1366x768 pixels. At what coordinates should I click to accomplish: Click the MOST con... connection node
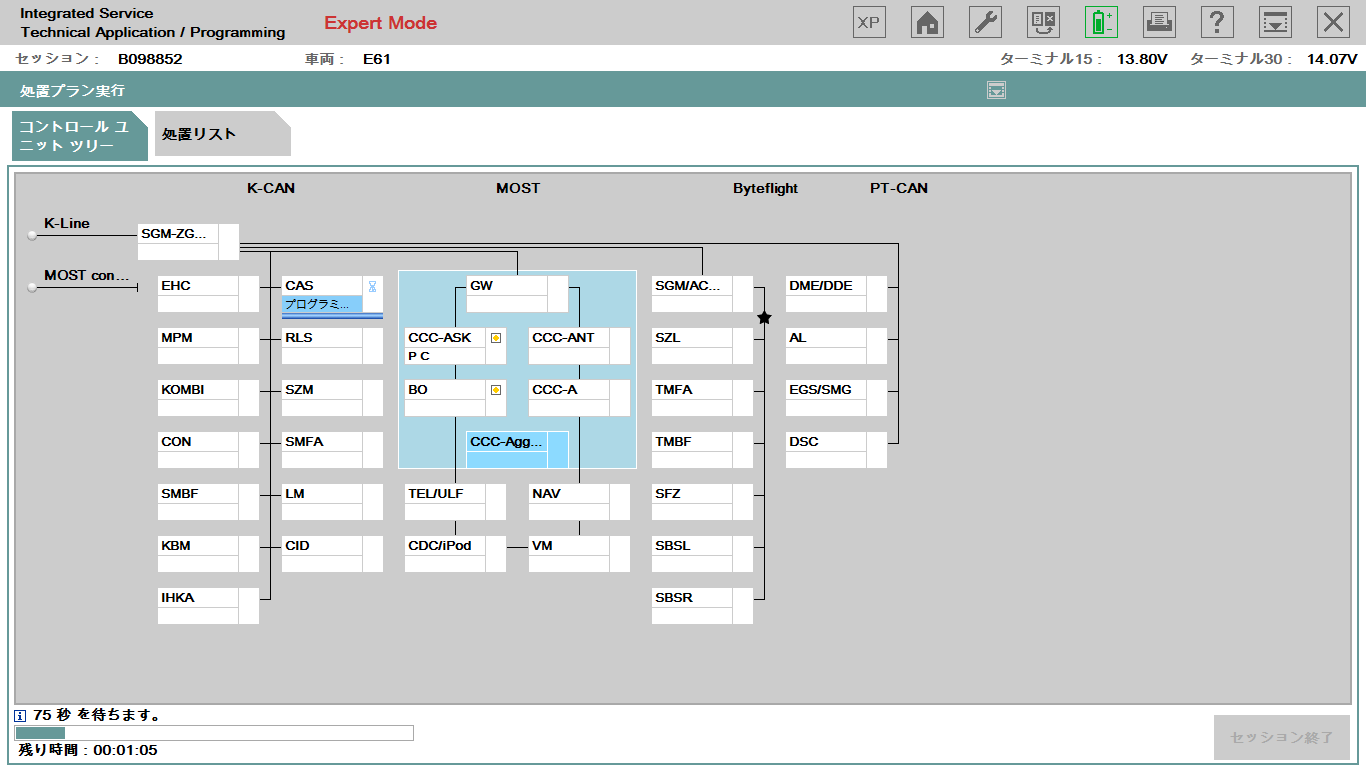click(32, 288)
